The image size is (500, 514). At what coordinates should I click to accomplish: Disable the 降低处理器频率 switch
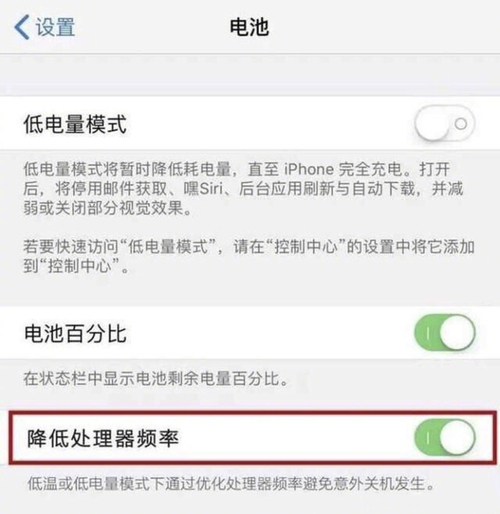pyautogui.click(x=445, y=437)
